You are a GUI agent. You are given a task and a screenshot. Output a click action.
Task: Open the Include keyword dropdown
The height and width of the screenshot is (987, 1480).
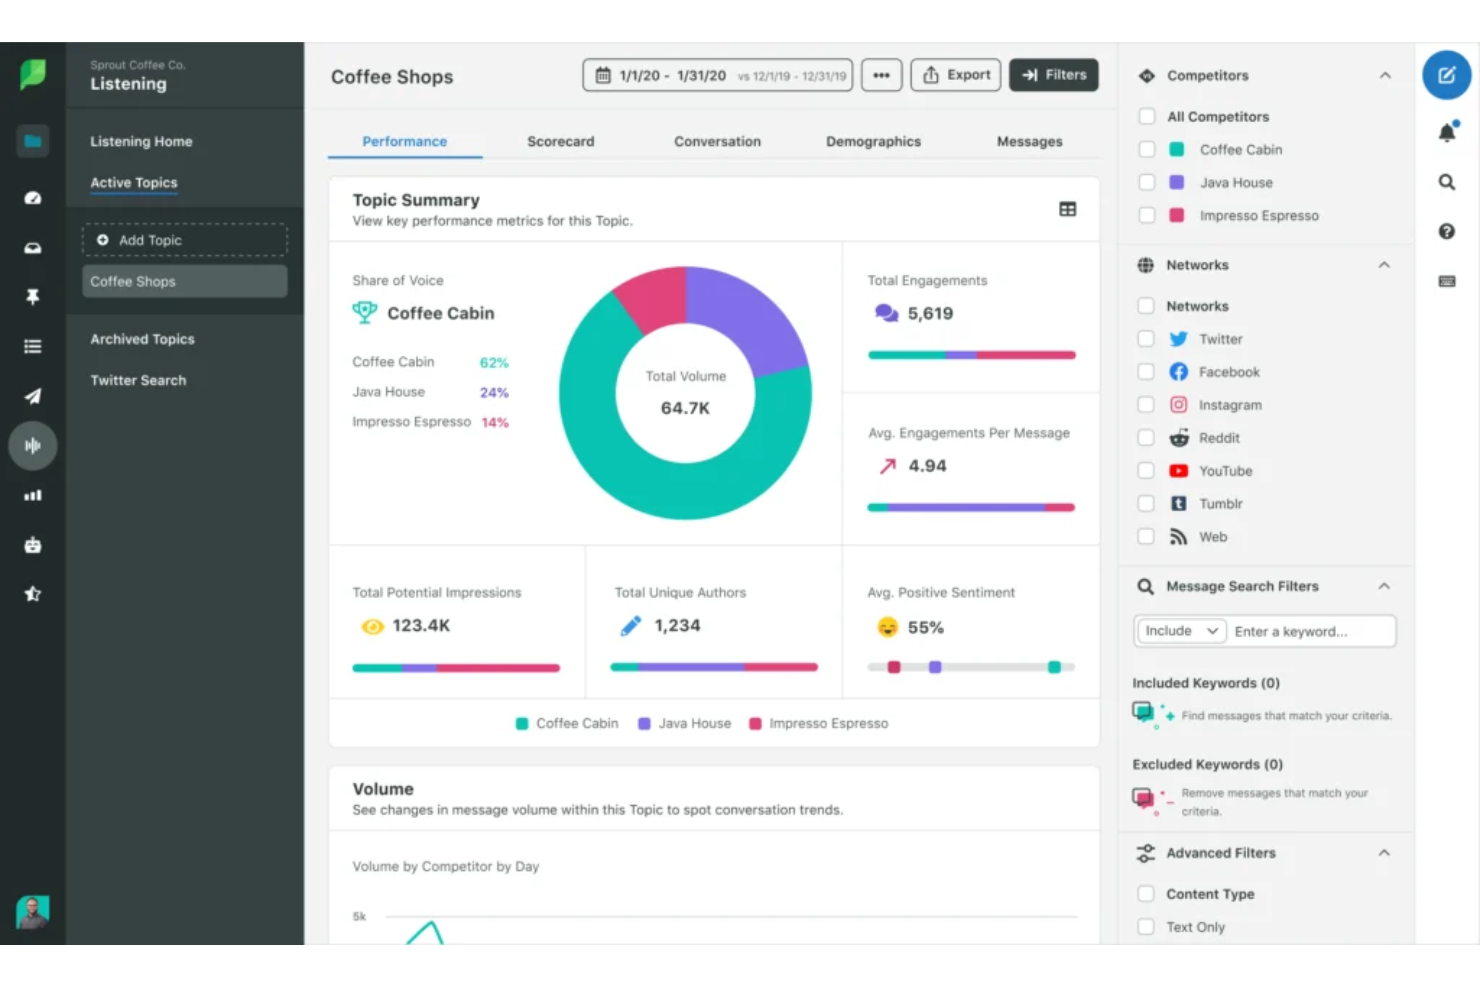click(x=1180, y=630)
